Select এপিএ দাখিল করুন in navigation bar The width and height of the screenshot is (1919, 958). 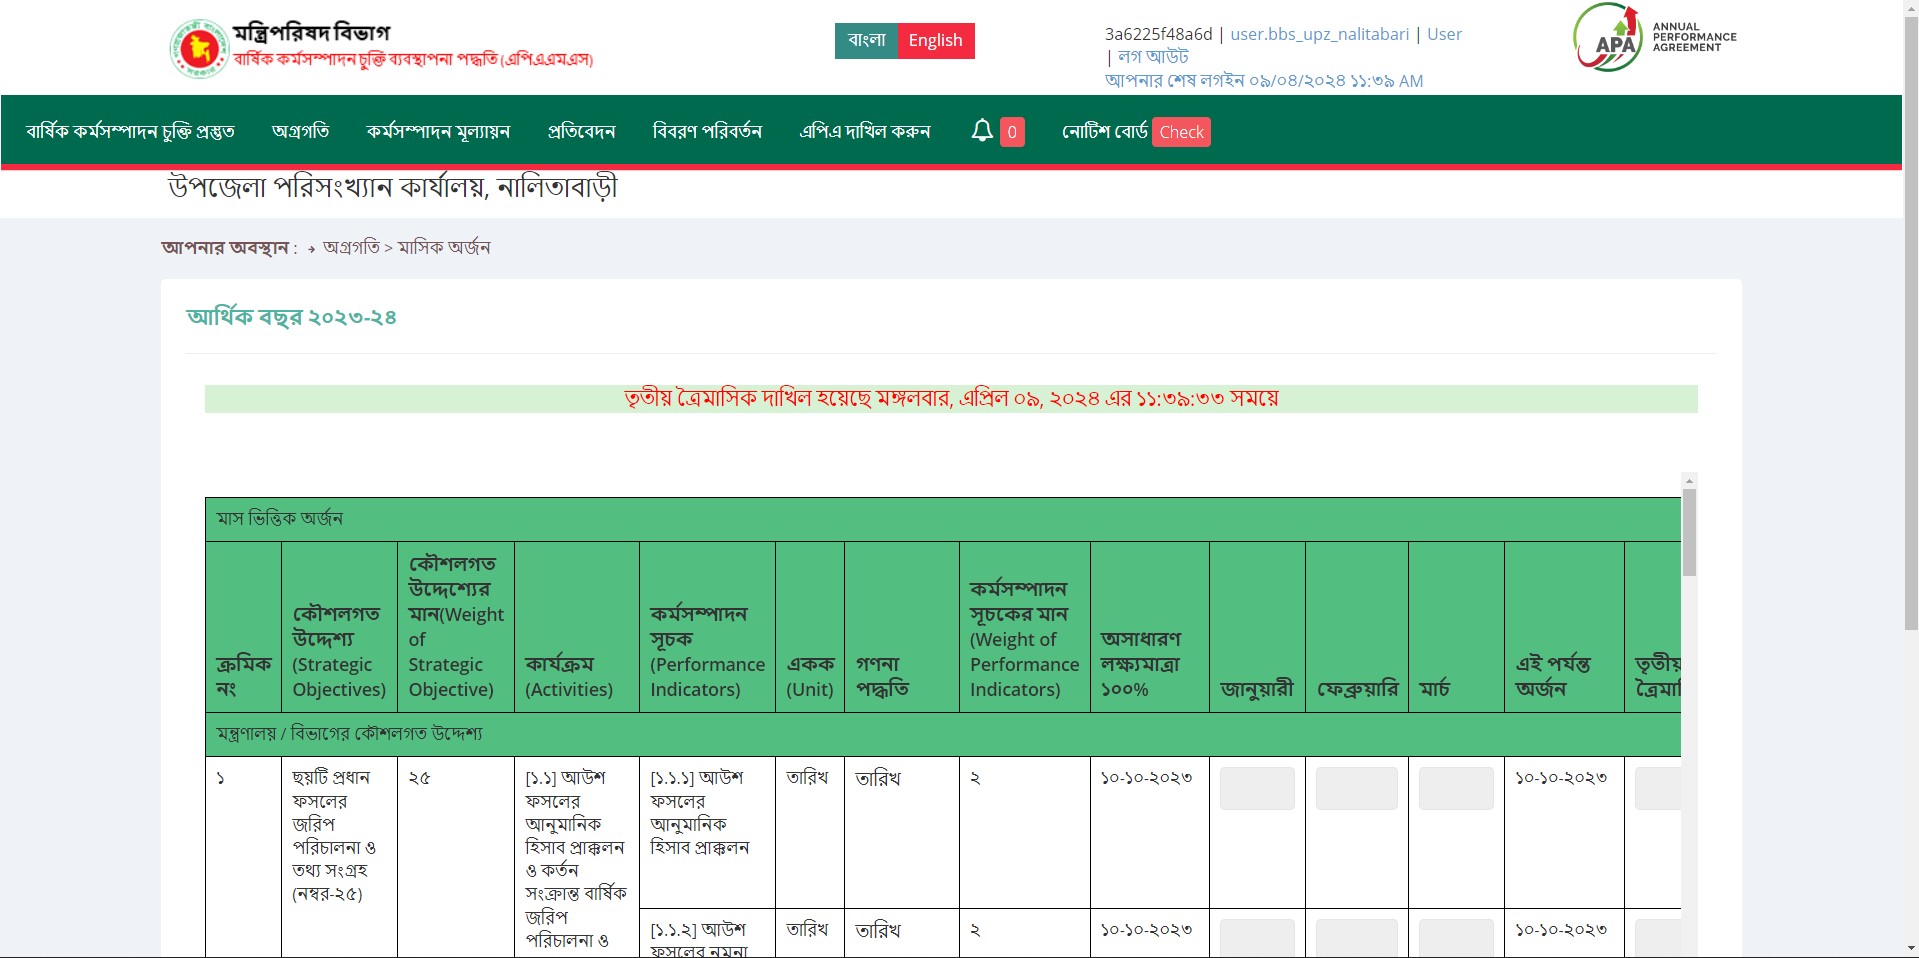[x=864, y=132]
